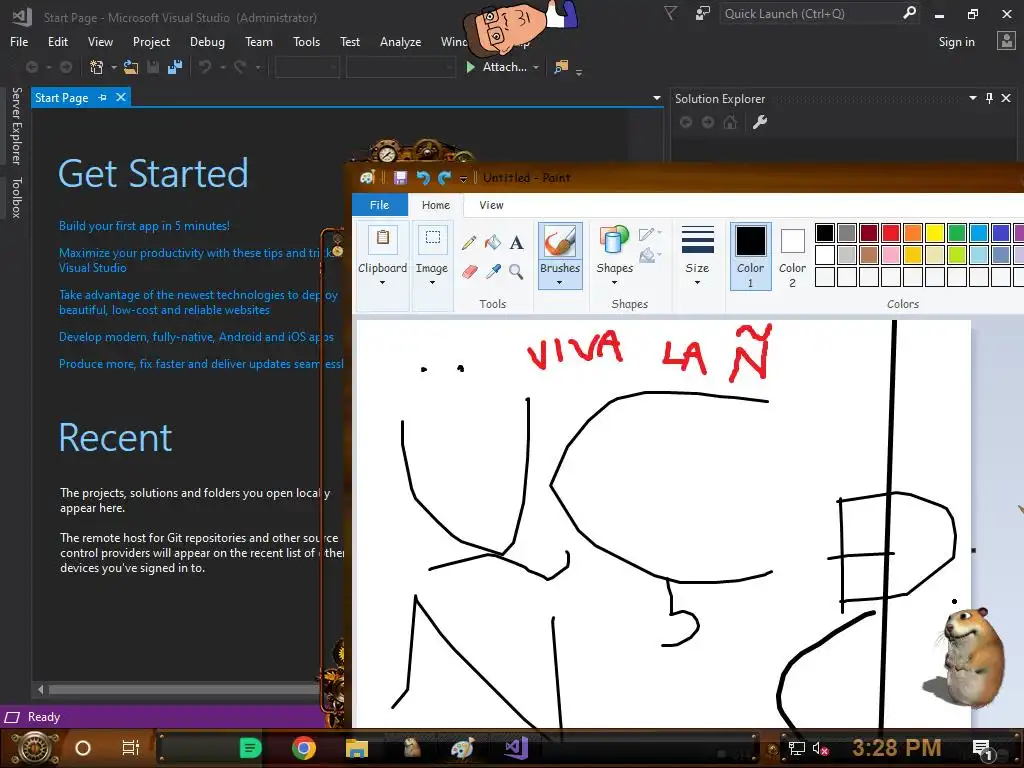Screen dimensions: 1024x768
Task: Open the File tab in Paint
Action: (x=379, y=205)
